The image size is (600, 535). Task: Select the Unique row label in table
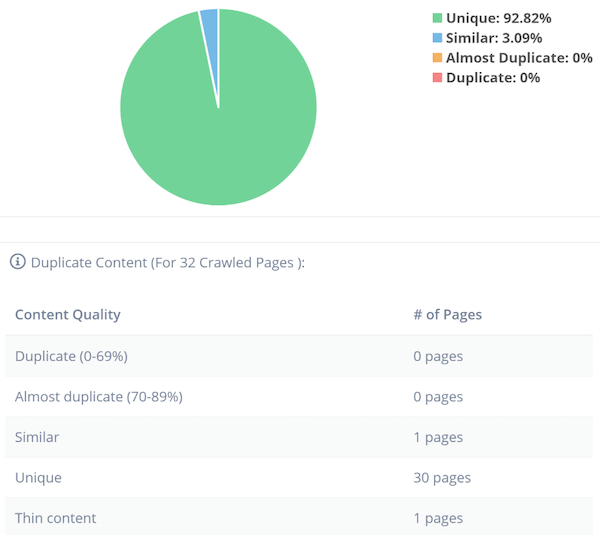tap(38, 478)
